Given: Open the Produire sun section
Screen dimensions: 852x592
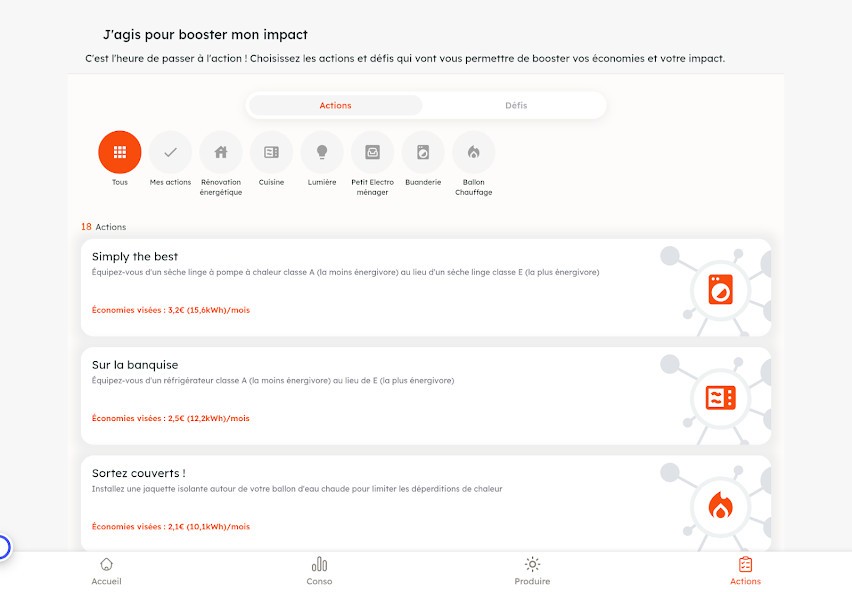Looking at the screenshot, I should coord(532,571).
